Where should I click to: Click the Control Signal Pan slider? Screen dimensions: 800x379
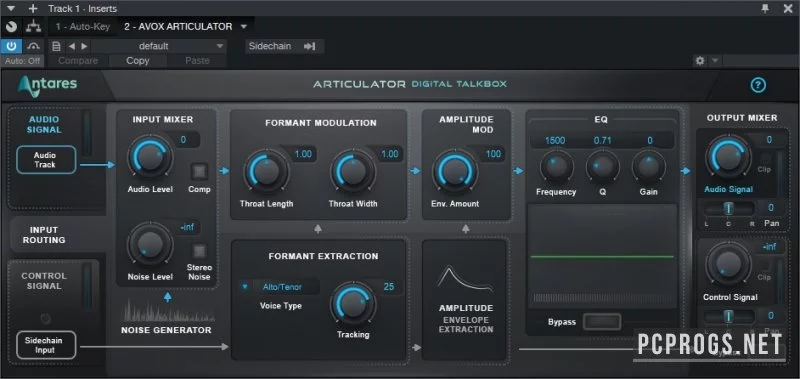pos(729,316)
